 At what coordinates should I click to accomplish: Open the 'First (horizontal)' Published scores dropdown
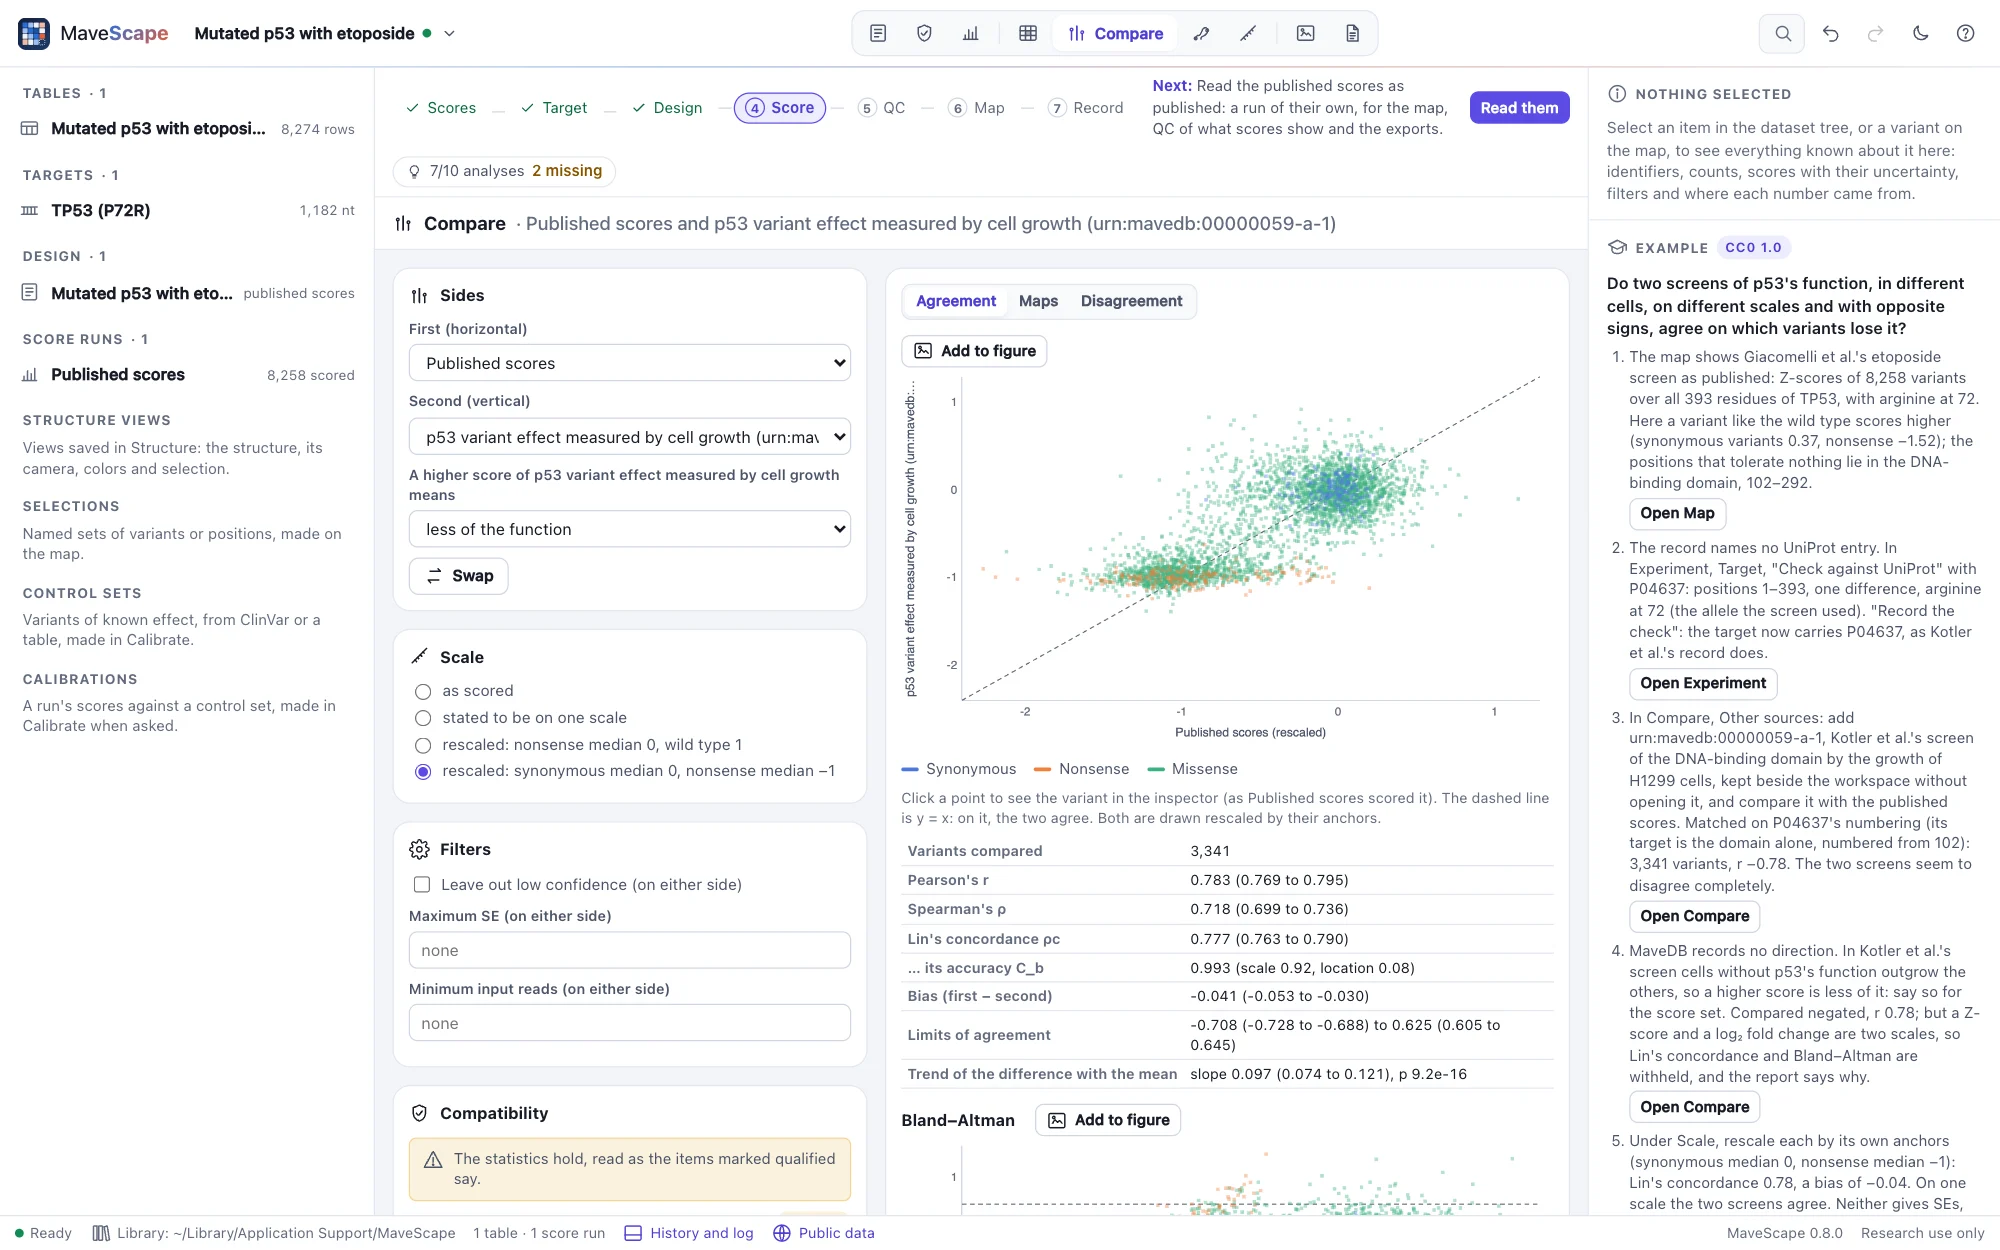(x=630, y=363)
